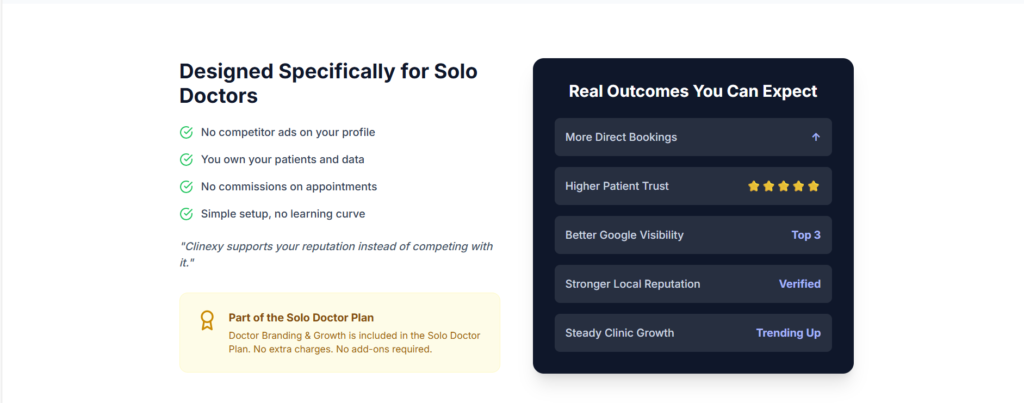Click the Part of the Solo Doctor Plan title
The image size is (1024, 403).
(x=301, y=317)
